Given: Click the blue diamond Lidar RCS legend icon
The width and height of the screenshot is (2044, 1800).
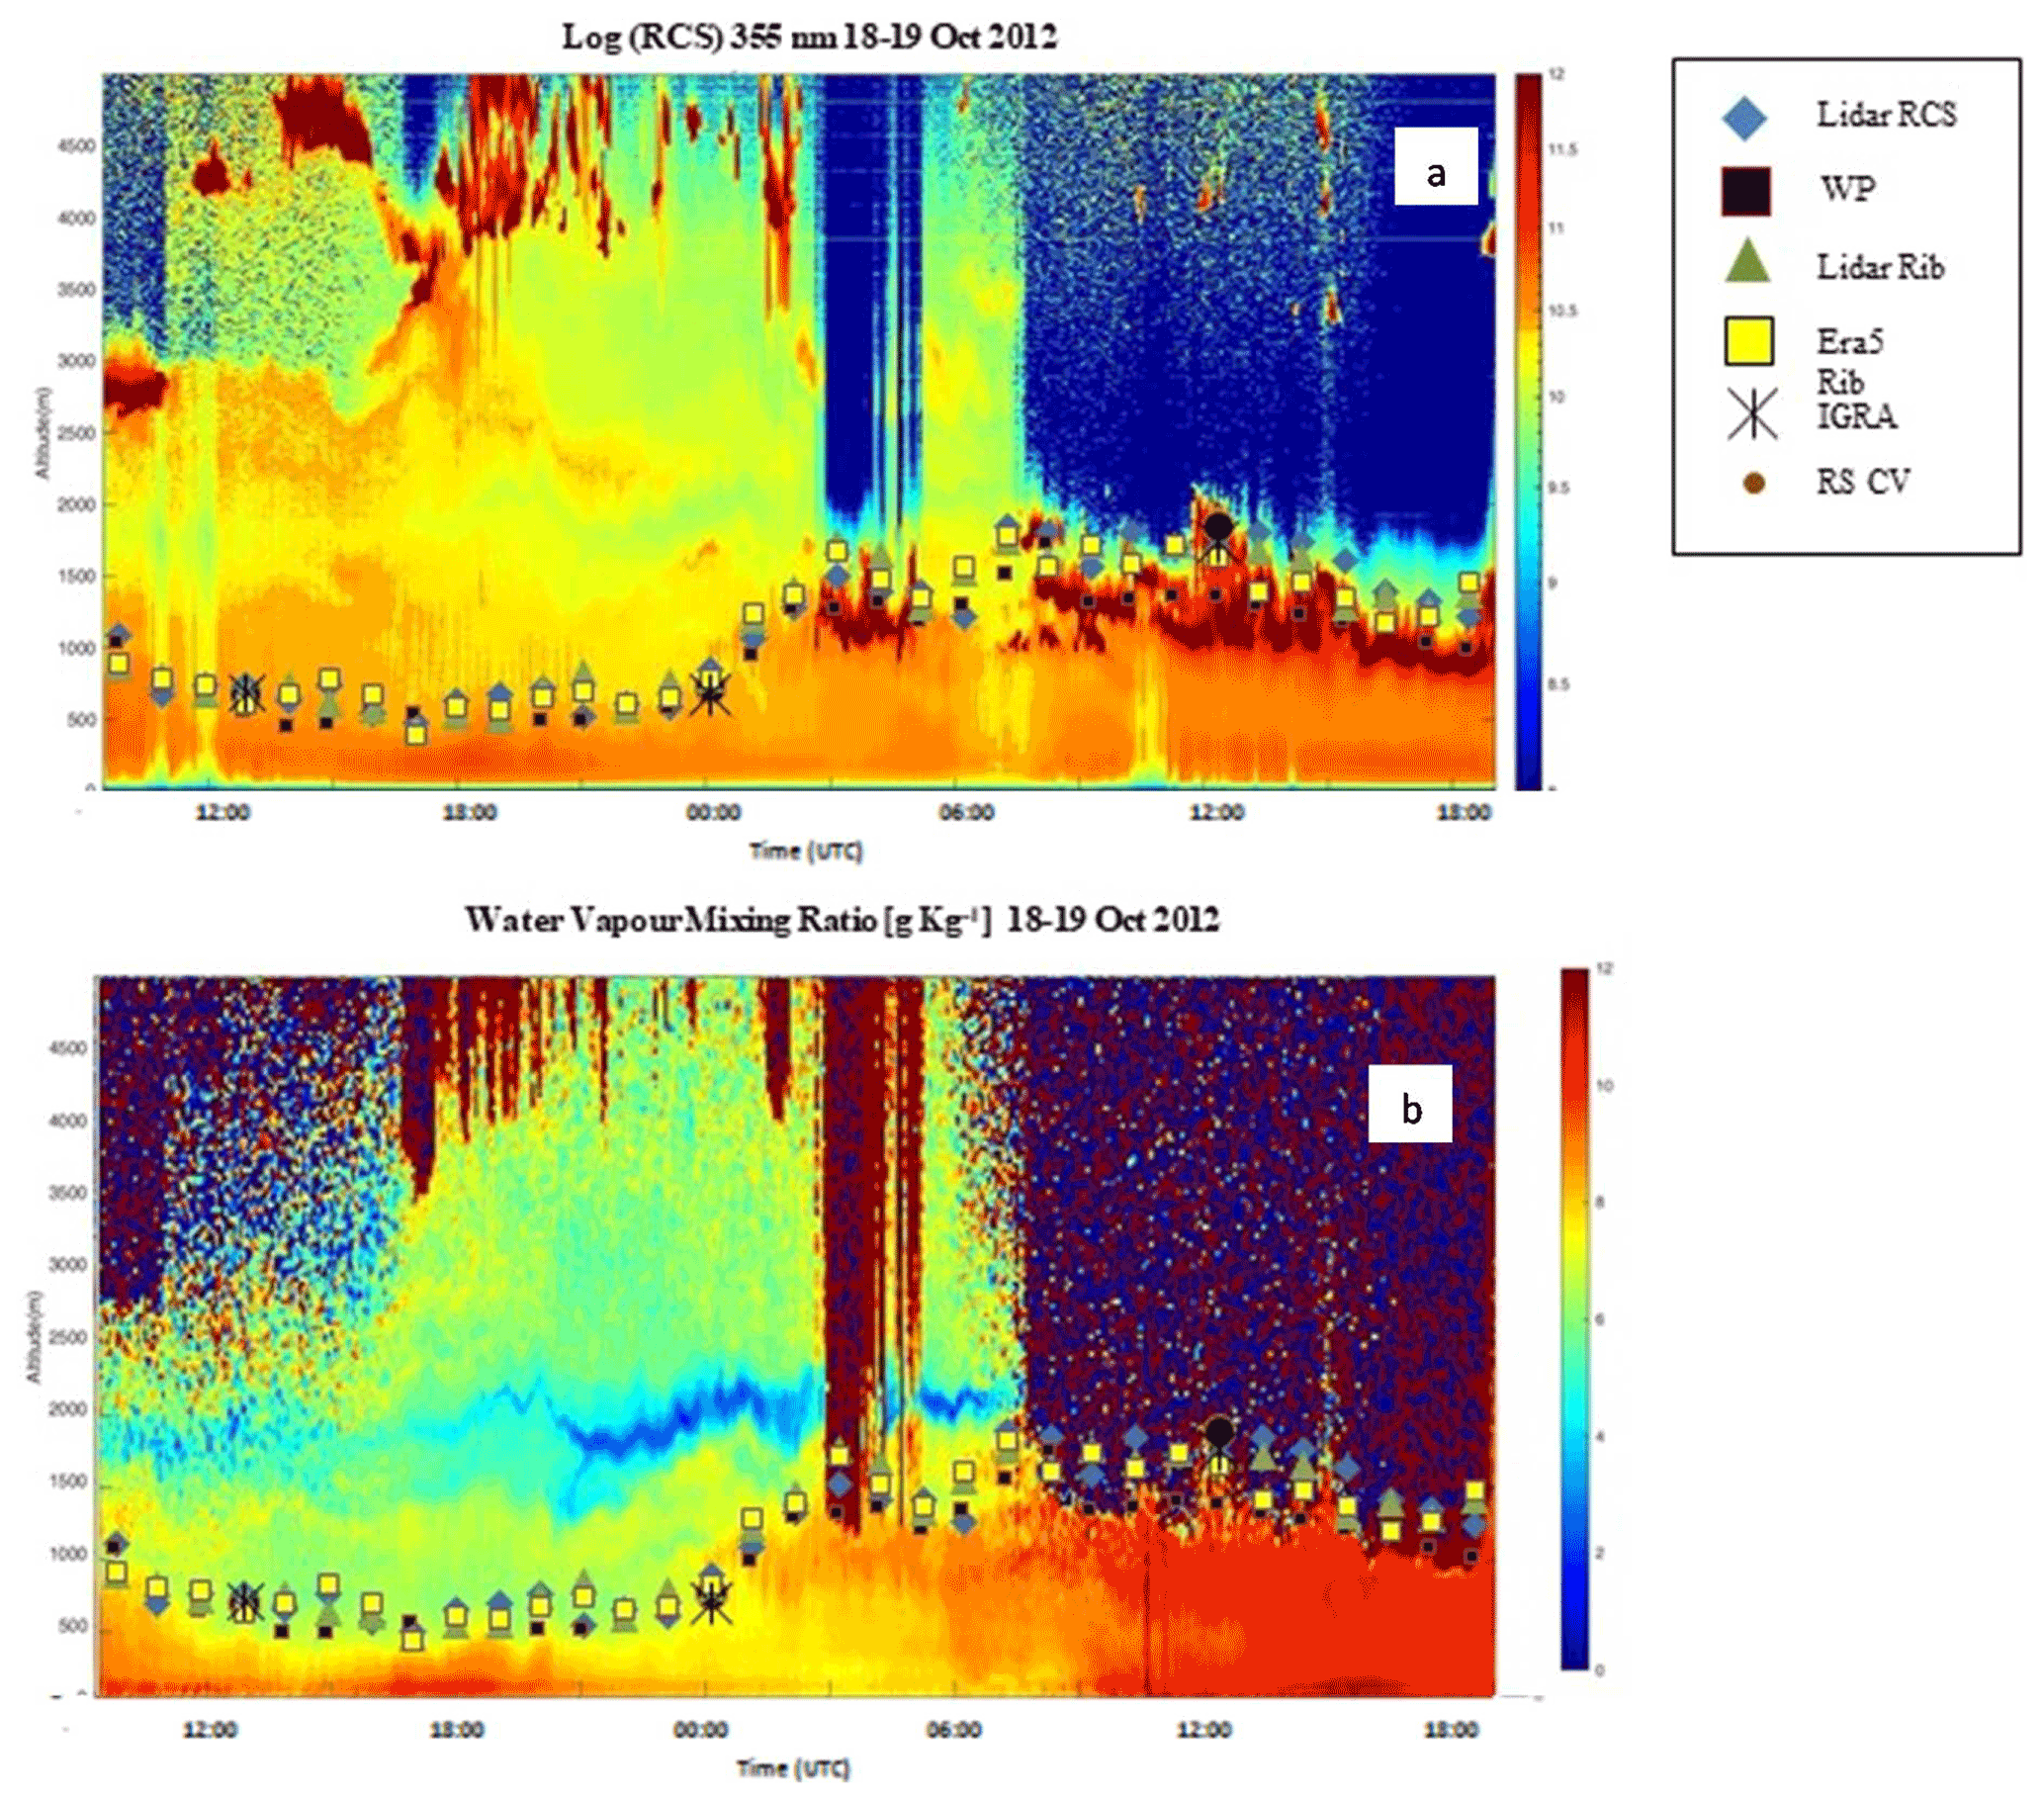Looking at the screenshot, I should click(x=1745, y=116).
